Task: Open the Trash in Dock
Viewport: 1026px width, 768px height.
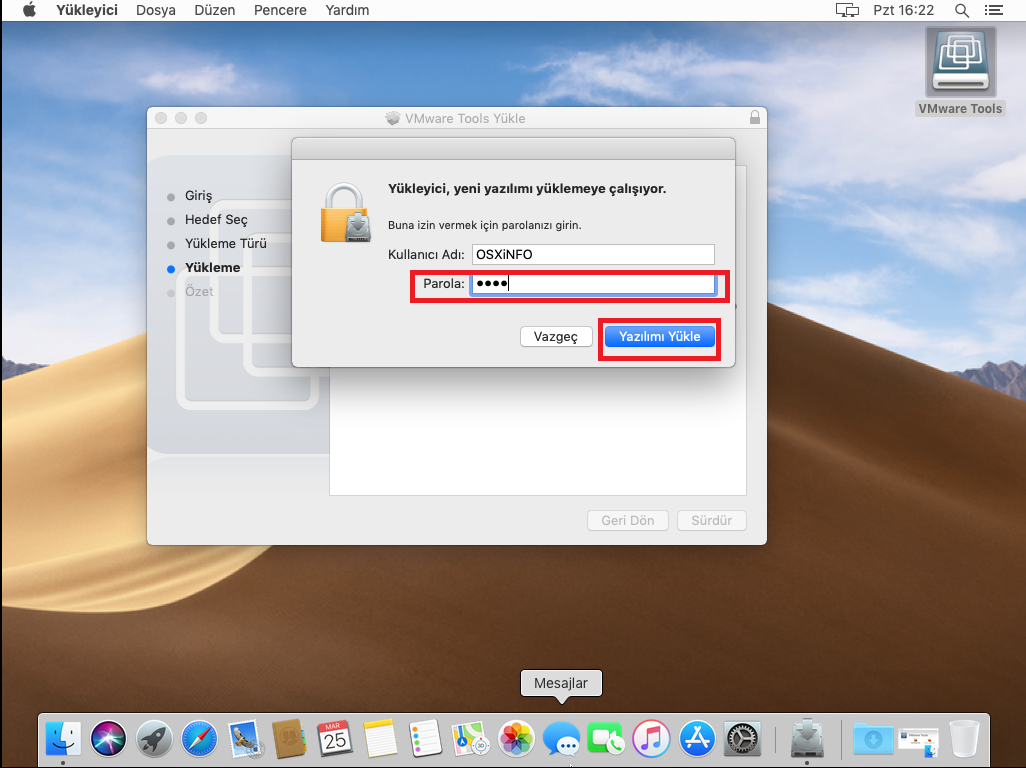Action: click(x=964, y=739)
